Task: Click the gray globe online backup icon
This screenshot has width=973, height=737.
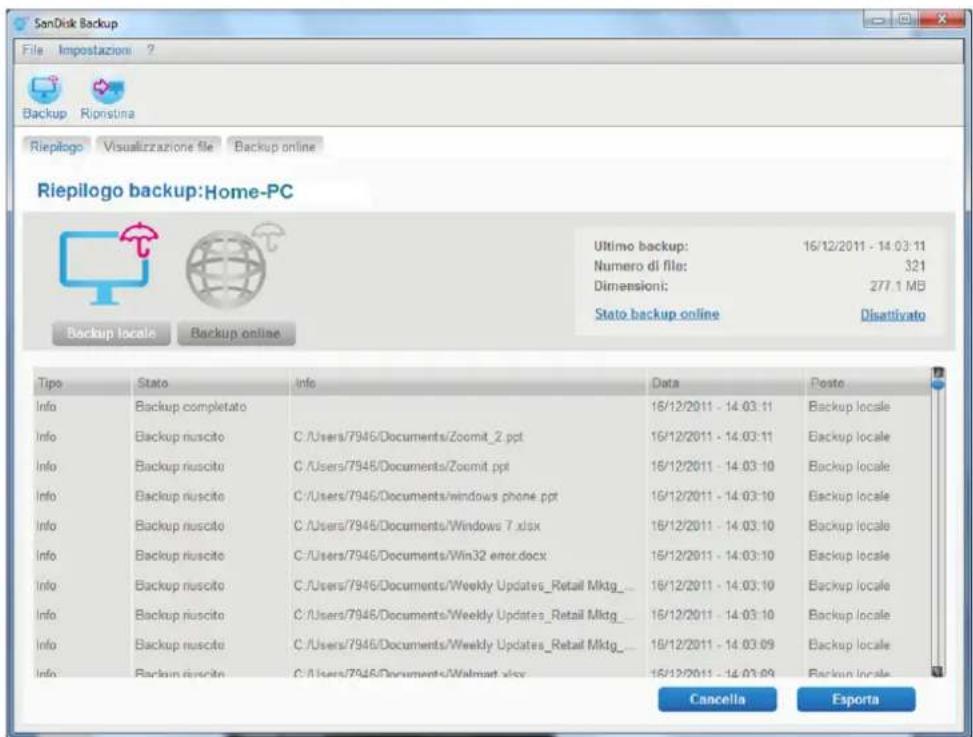Action: point(234,267)
